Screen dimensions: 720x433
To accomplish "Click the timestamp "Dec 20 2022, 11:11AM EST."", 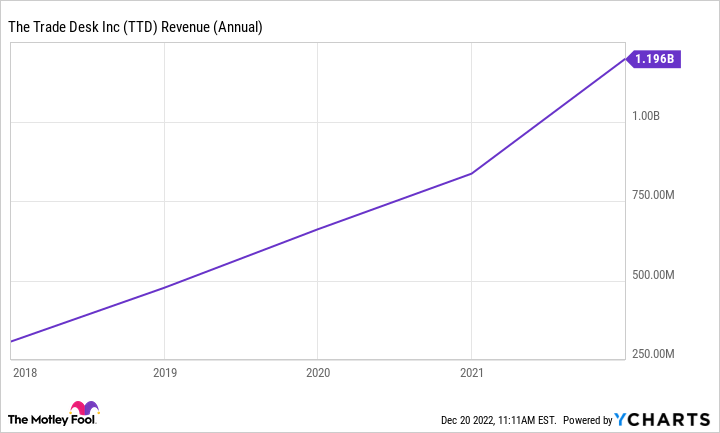I will 498,420.
